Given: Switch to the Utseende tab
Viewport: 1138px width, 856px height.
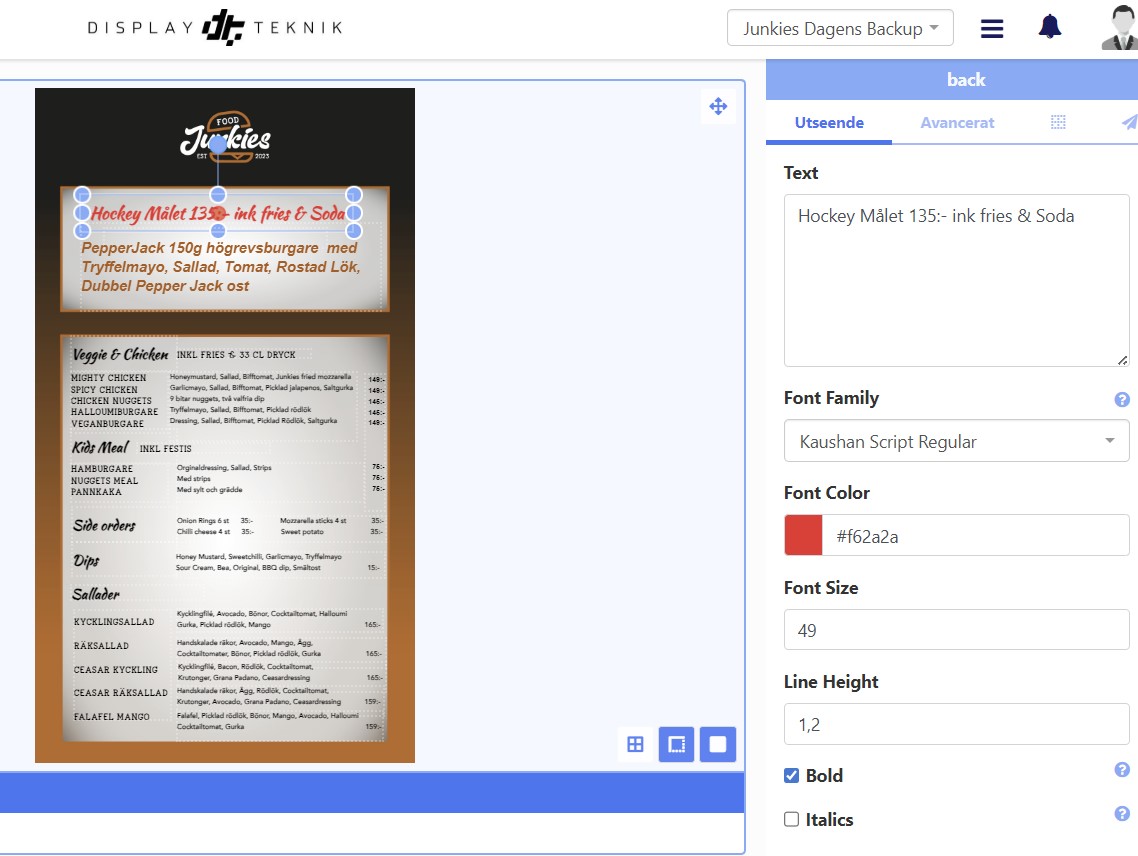Looking at the screenshot, I should click(829, 123).
